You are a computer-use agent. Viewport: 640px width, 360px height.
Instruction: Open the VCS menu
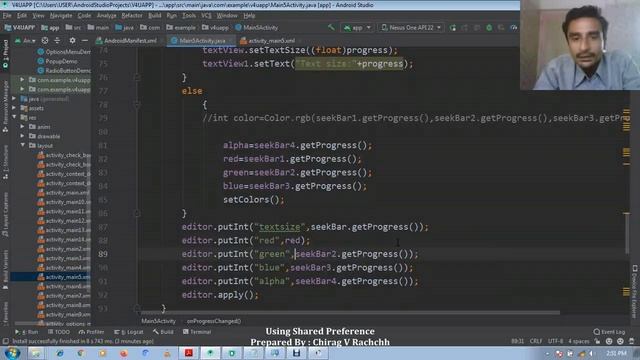pyautogui.click(x=206, y=16)
